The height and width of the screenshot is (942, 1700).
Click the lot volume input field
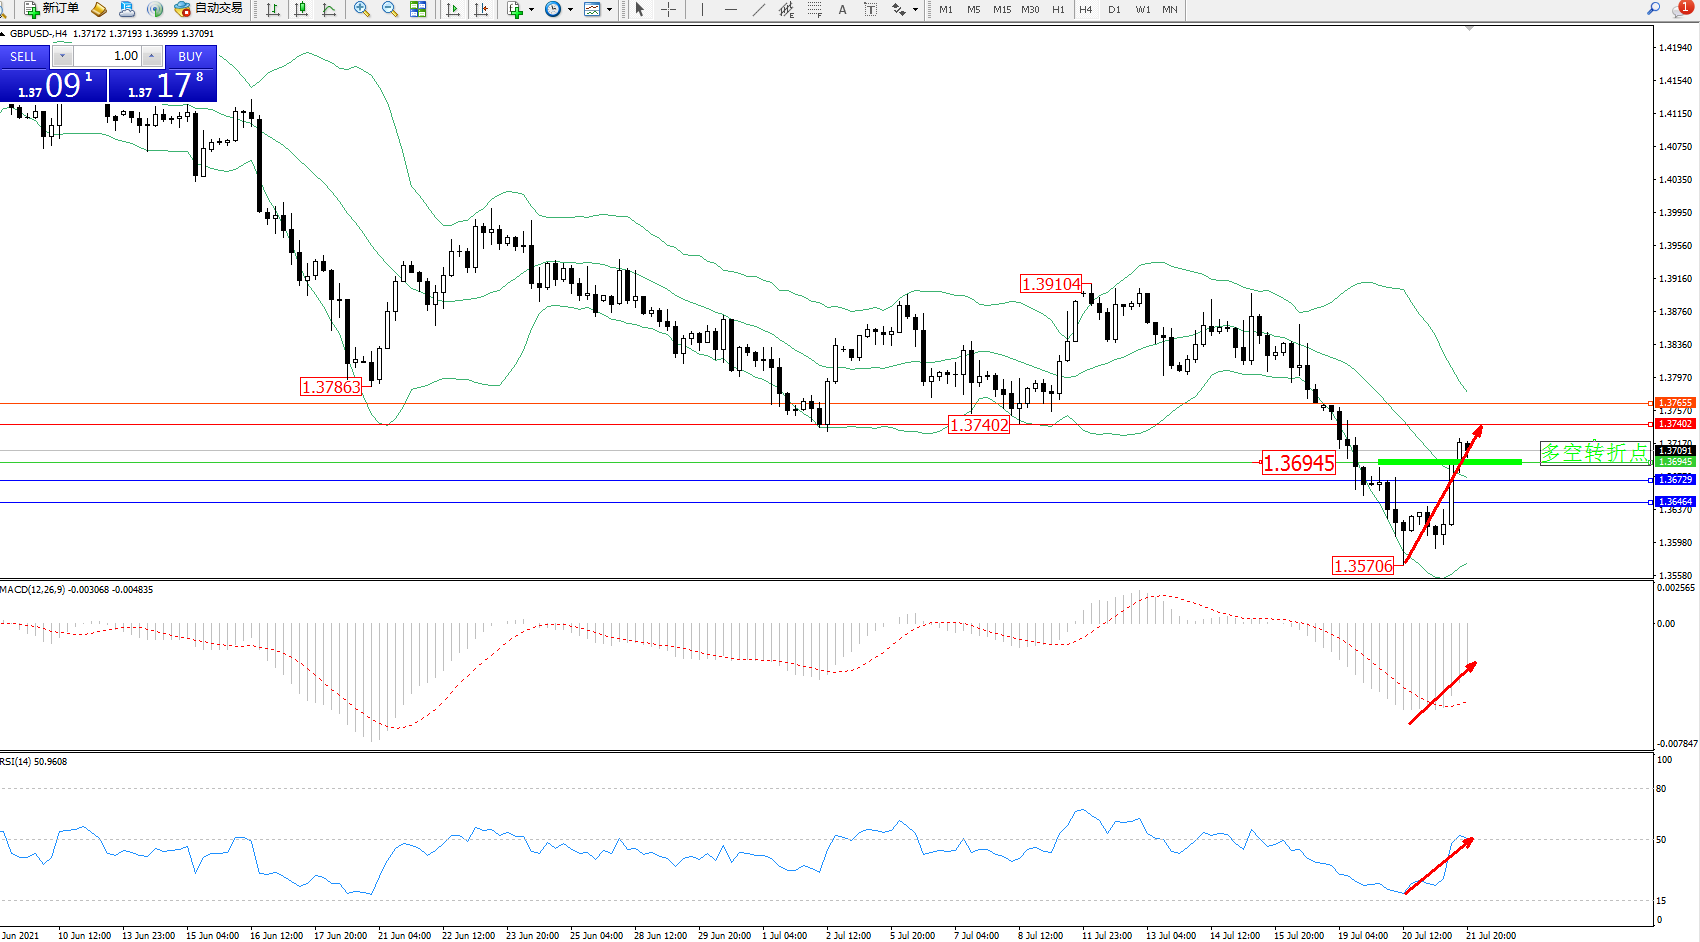click(x=108, y=56)
